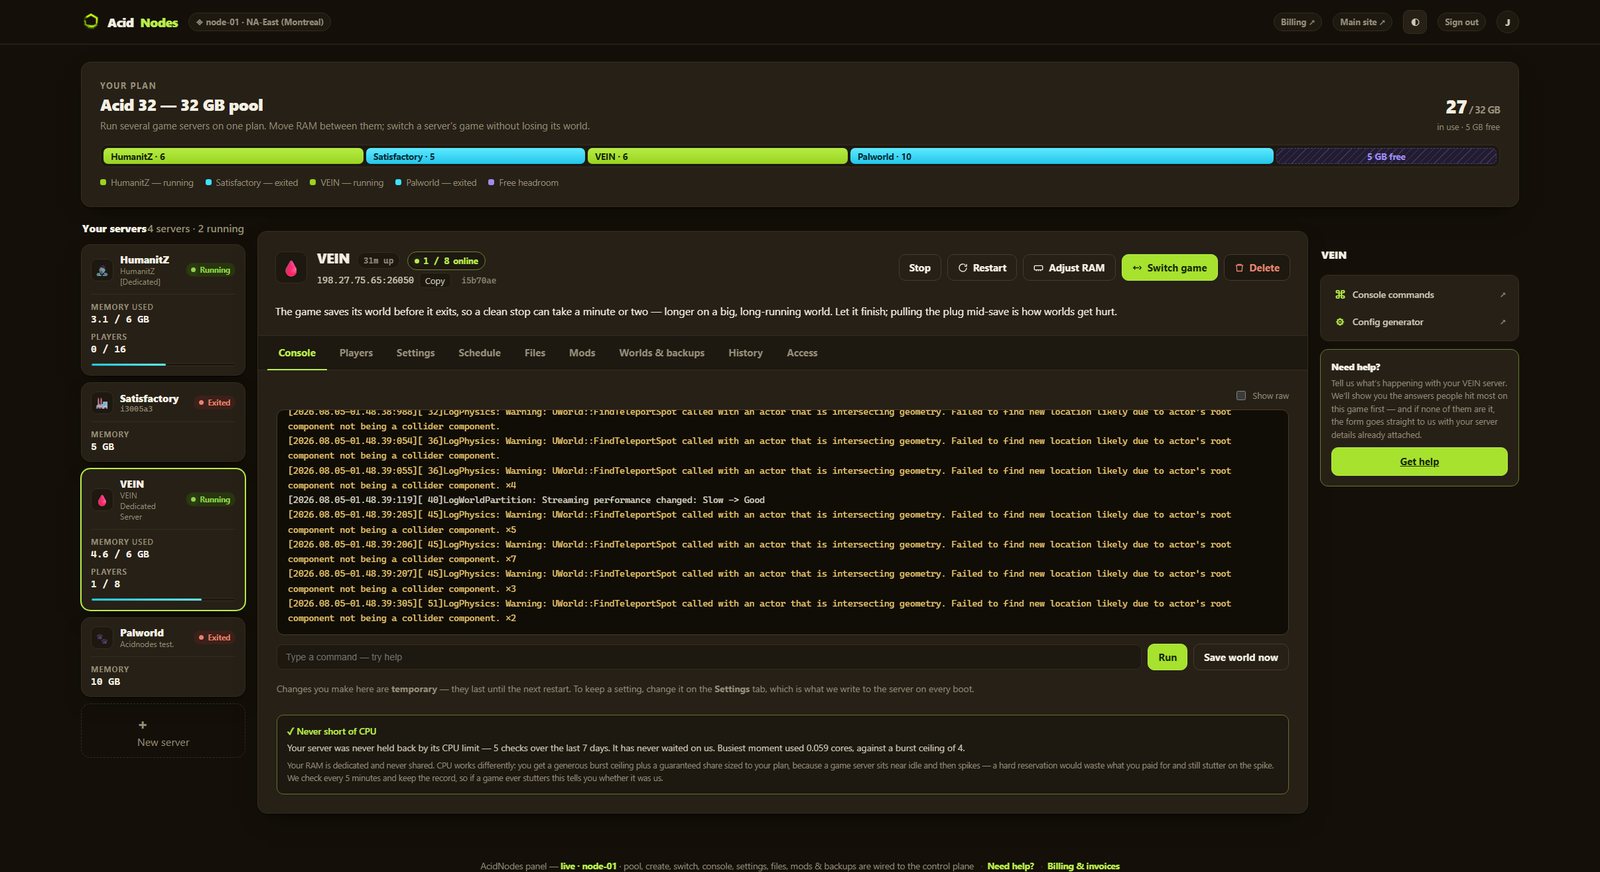The image size is (1600, 872).
Task: Click the Palworld server game icon
Action: pyautogui.click(x=102, y=638)
